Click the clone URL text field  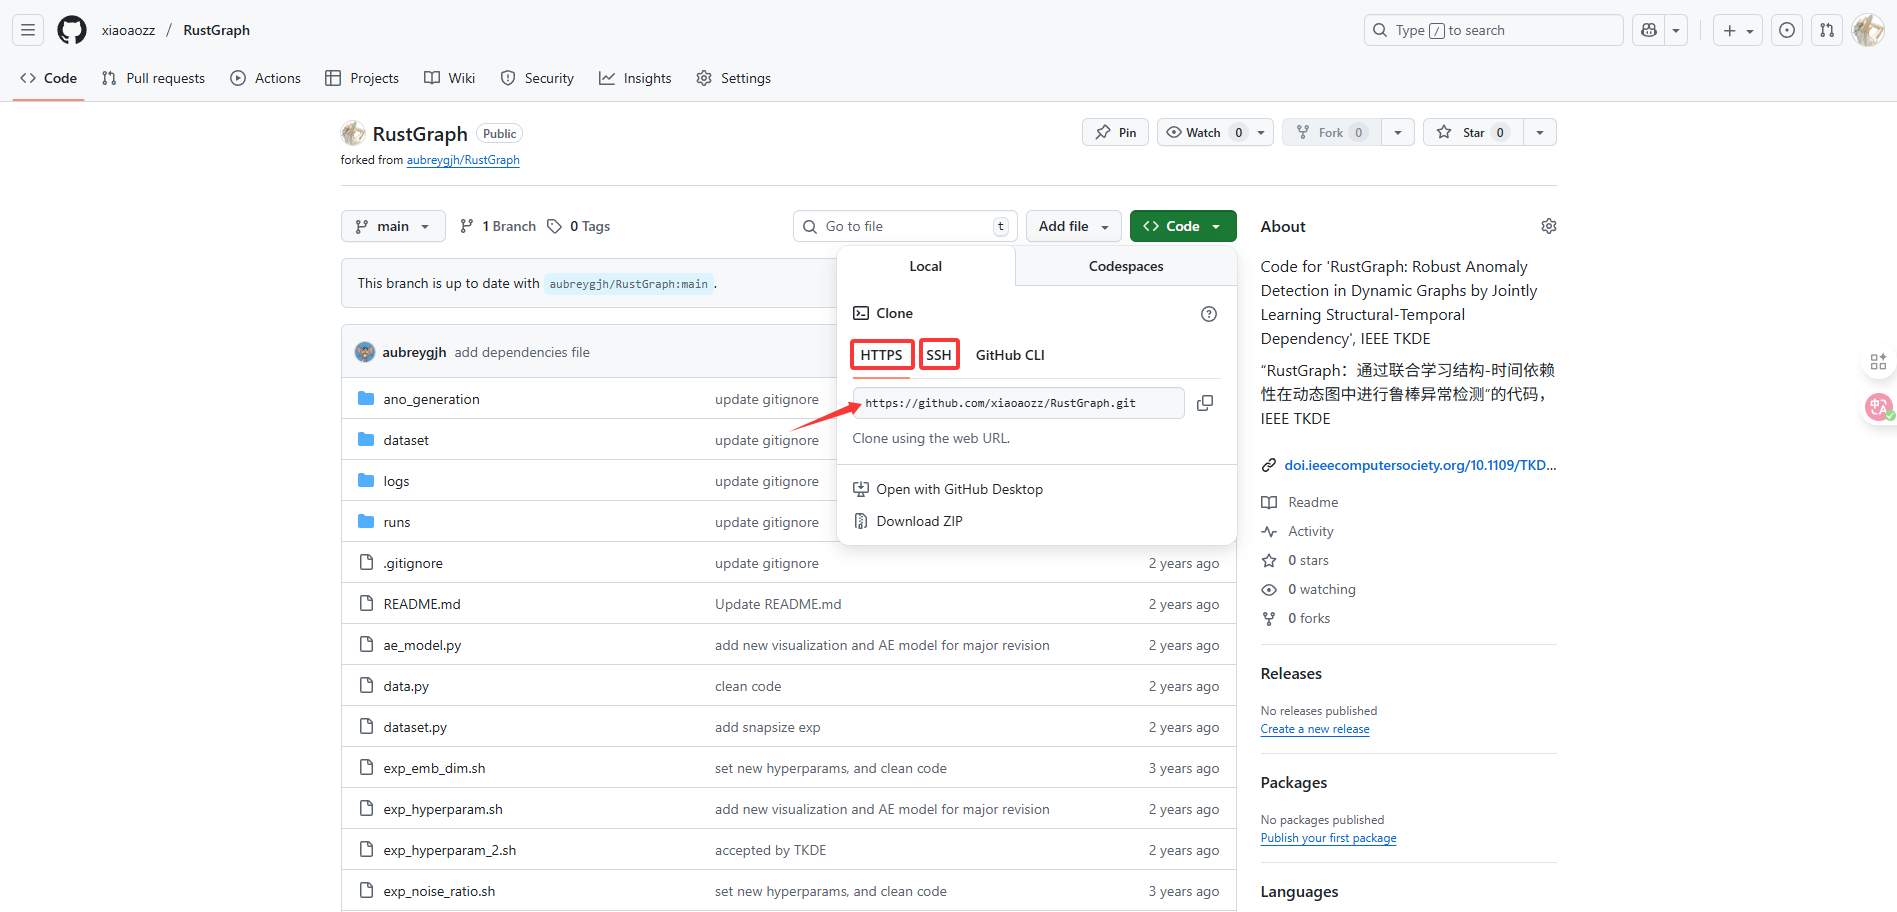click(1019, 403)
